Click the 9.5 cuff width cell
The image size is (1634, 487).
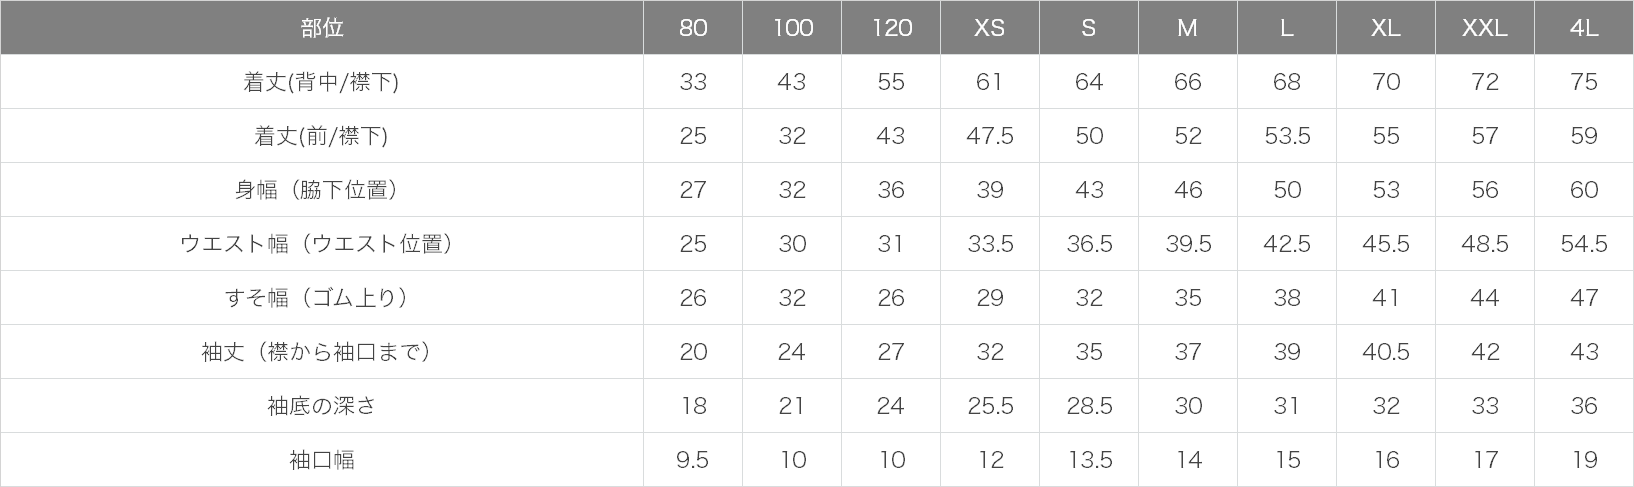[x=692, y=460]
